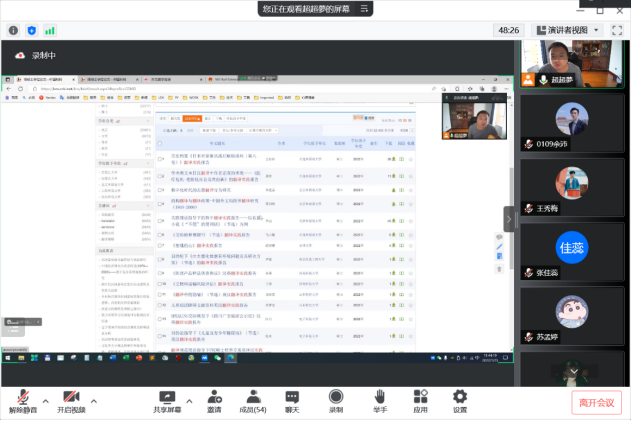631x421 pixels.
Task: Click the invite participants icon
Action: pyautogui.click(x=214, y=397)
